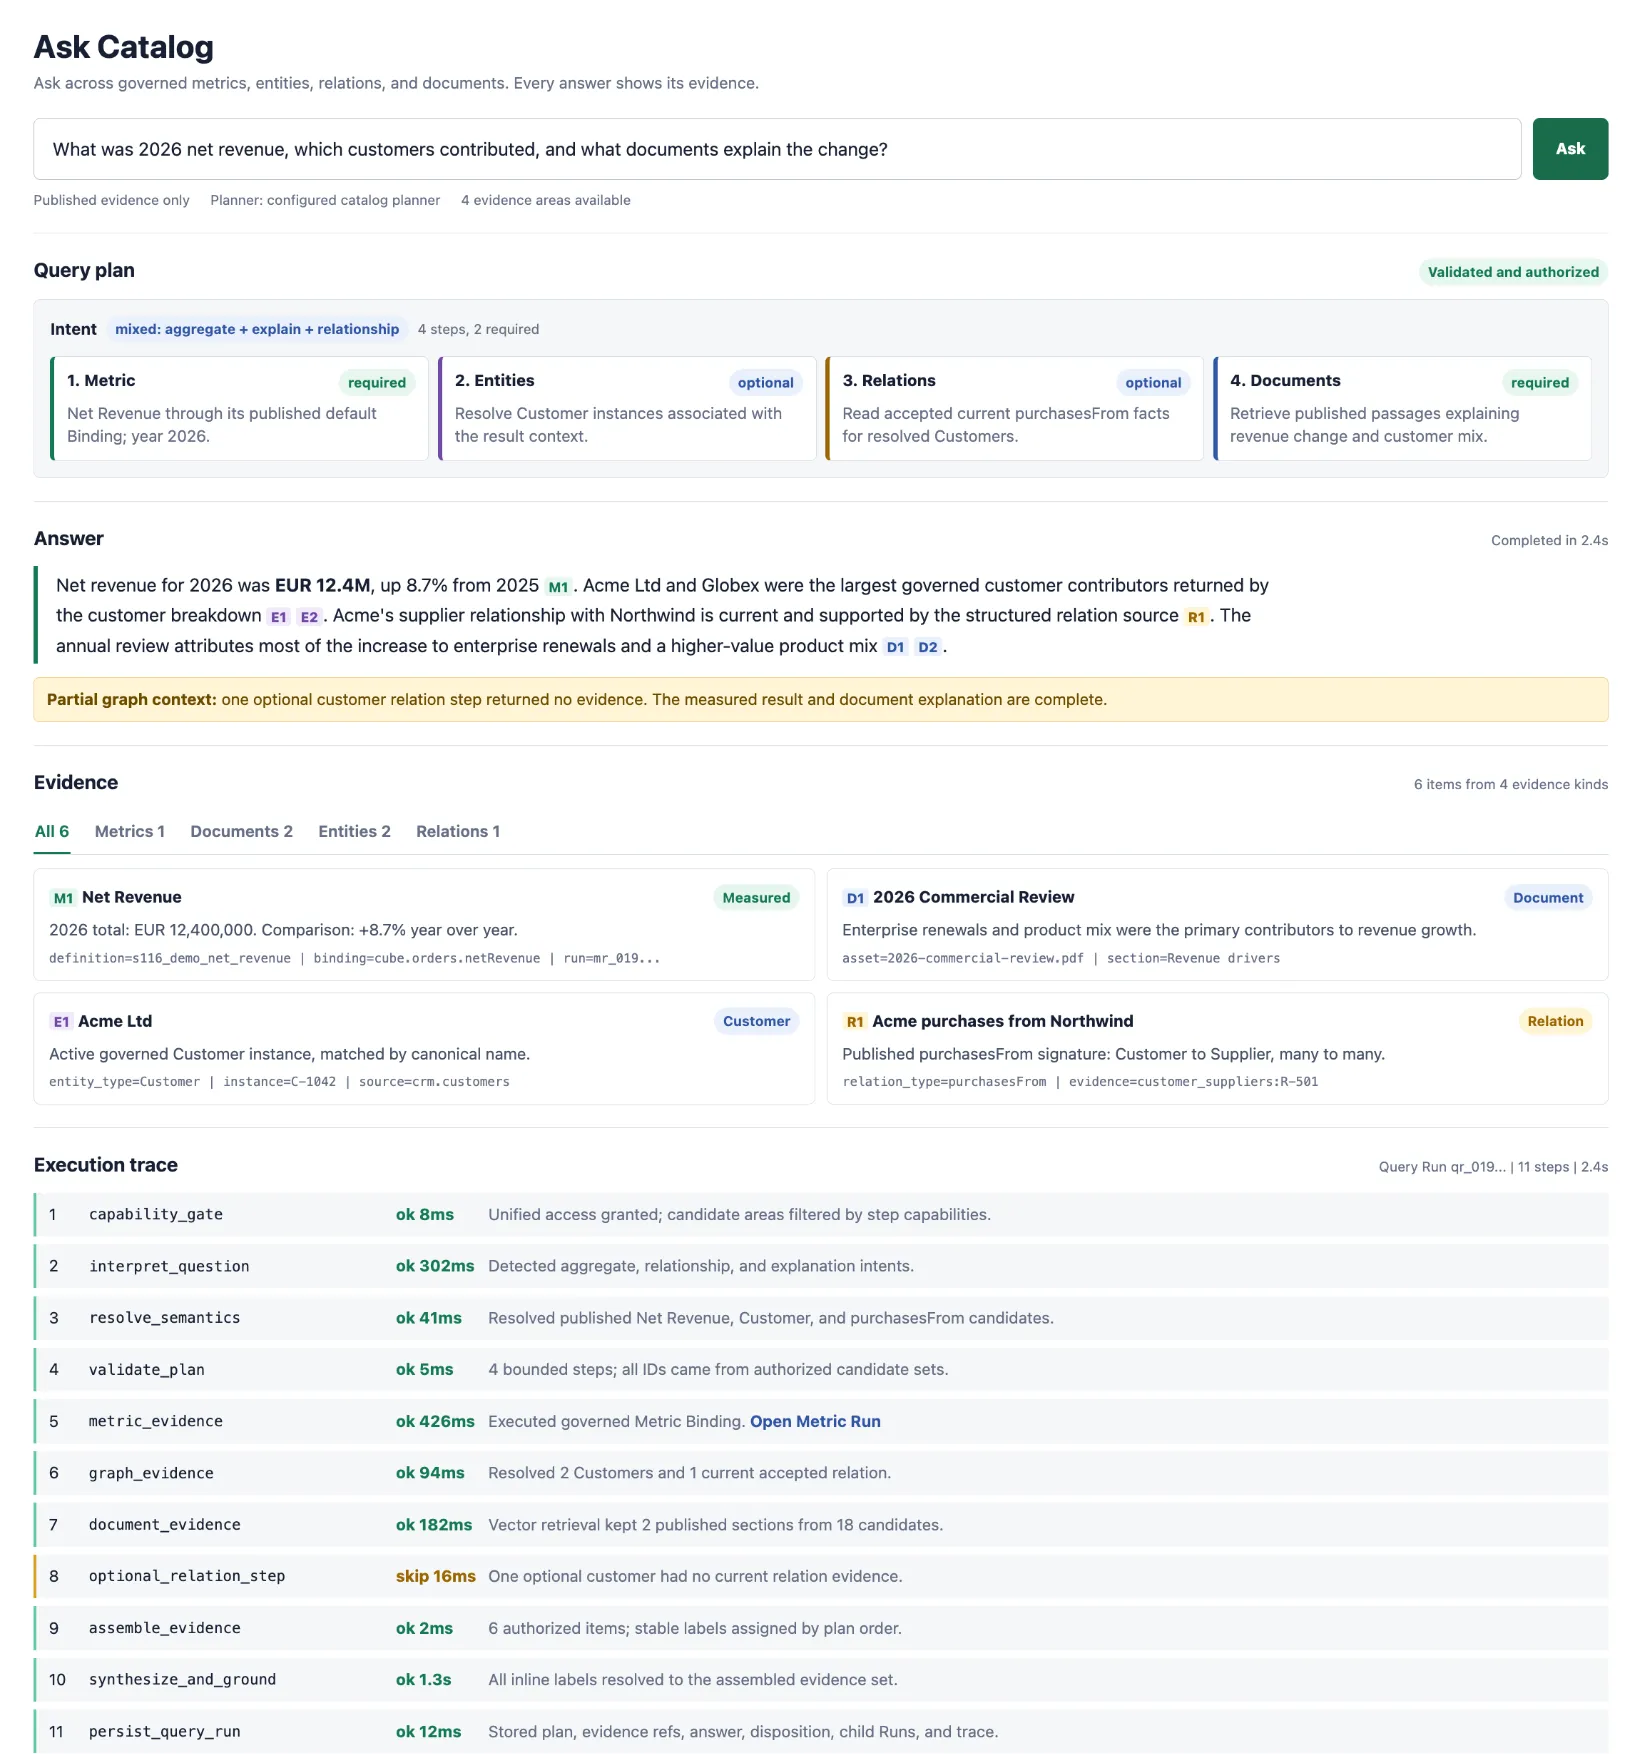The width and height of the screenshot is (1644, 1754).
Task: Click the Query Run qr_019 summary text
Action: (1493, 1167)
